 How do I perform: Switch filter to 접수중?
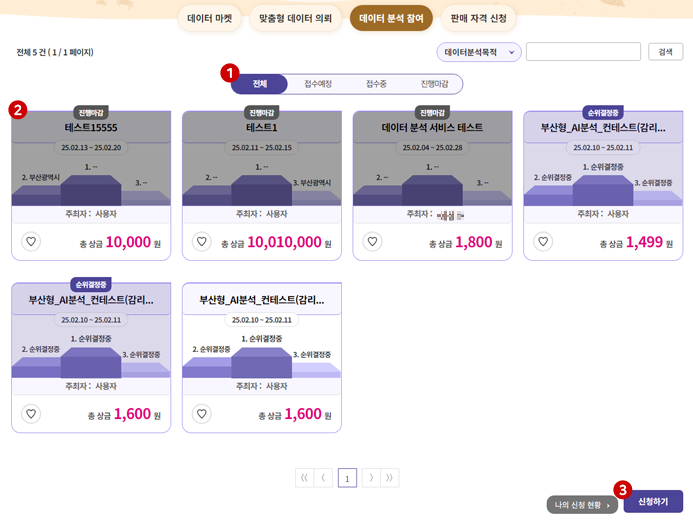pyautogui.click(x=376, y=84)
